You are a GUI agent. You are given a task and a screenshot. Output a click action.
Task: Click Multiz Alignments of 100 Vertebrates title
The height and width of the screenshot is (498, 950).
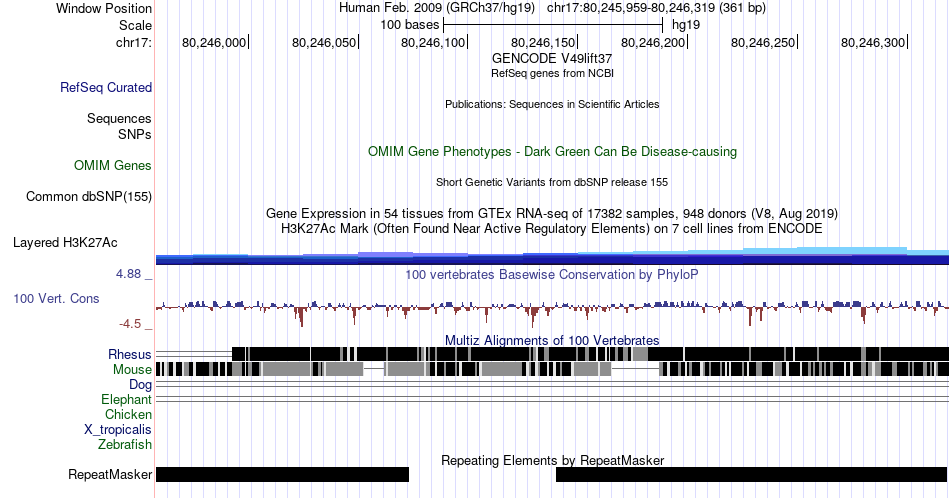tap(552, 340)
